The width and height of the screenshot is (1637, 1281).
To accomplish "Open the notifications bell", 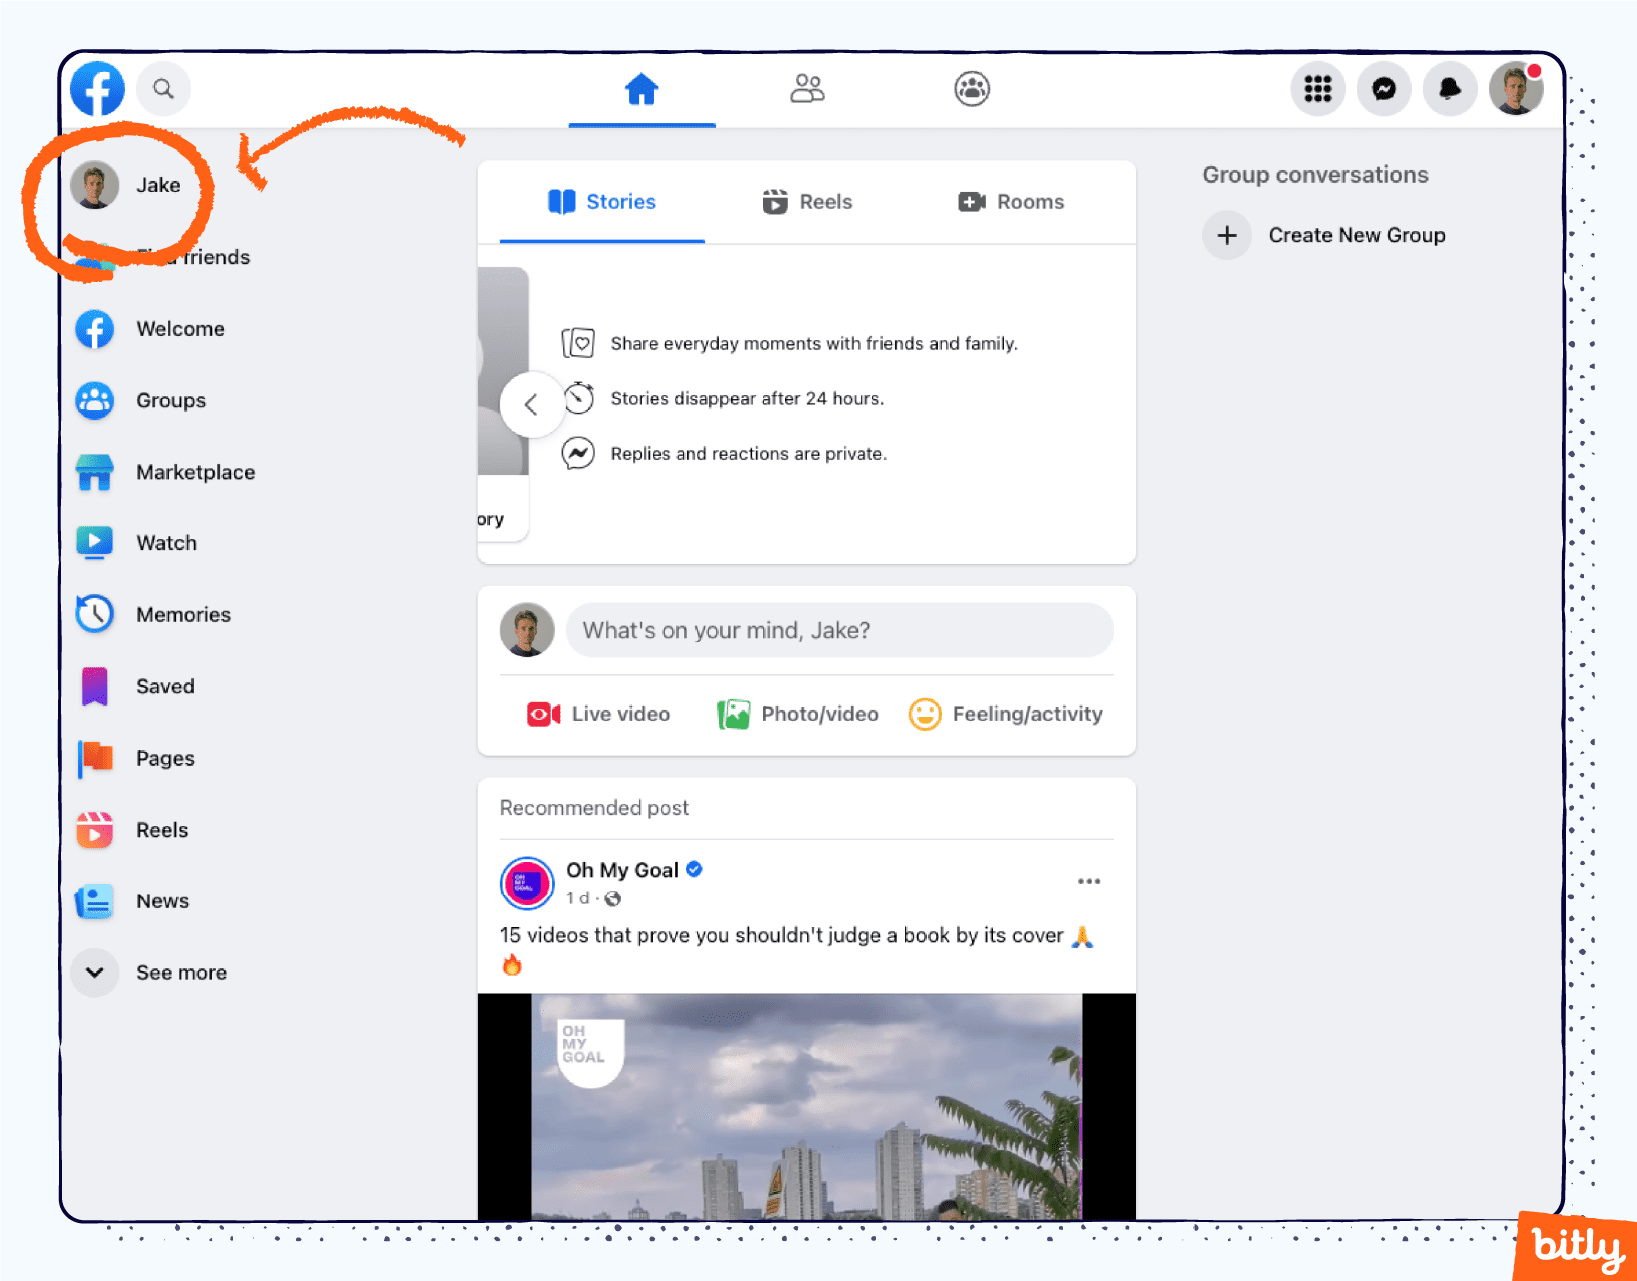I will click(x=1449, y=89).
